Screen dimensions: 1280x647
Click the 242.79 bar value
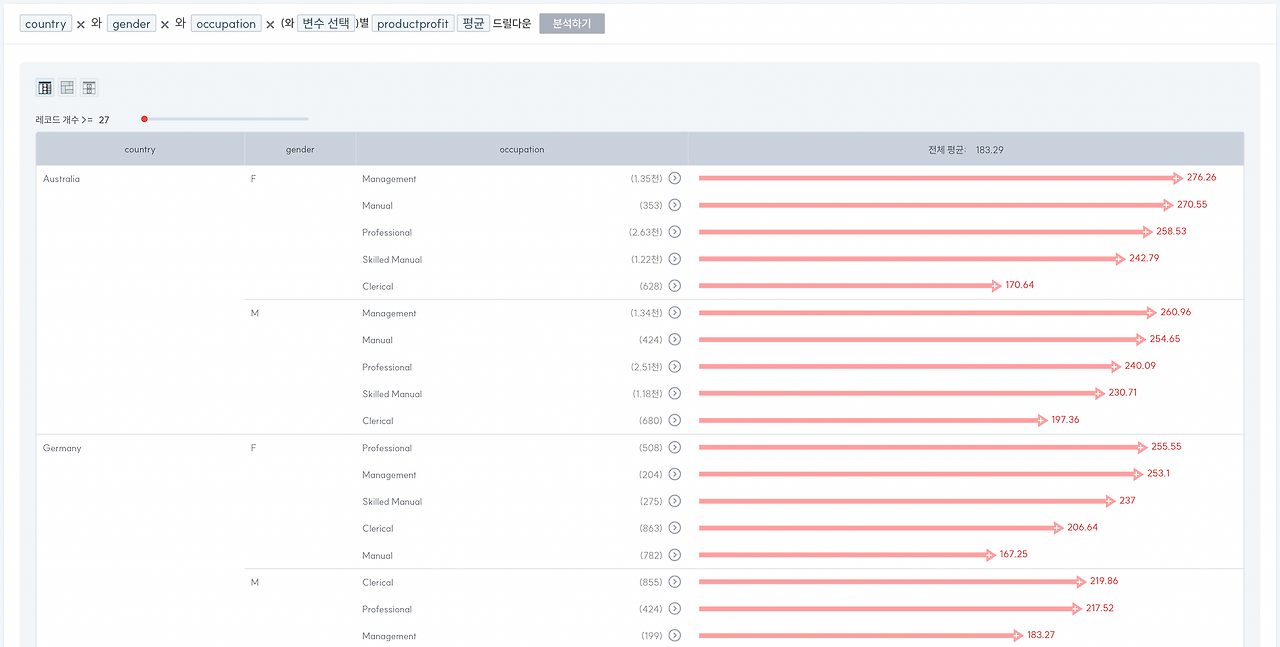(x=1144, y=258)
